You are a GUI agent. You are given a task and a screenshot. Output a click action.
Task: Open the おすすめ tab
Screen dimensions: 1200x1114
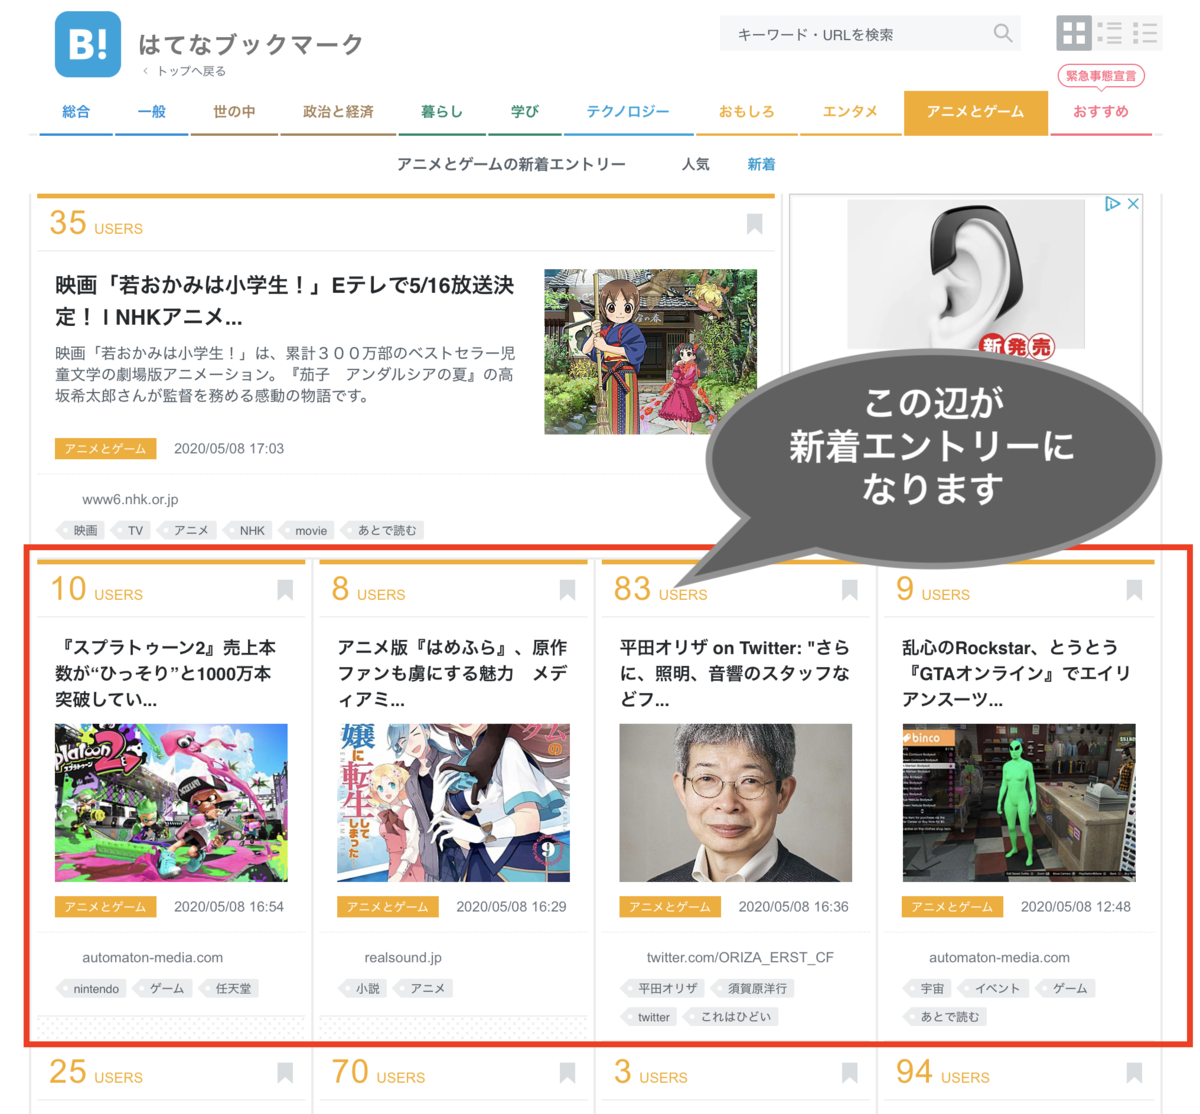point(1101,112)
